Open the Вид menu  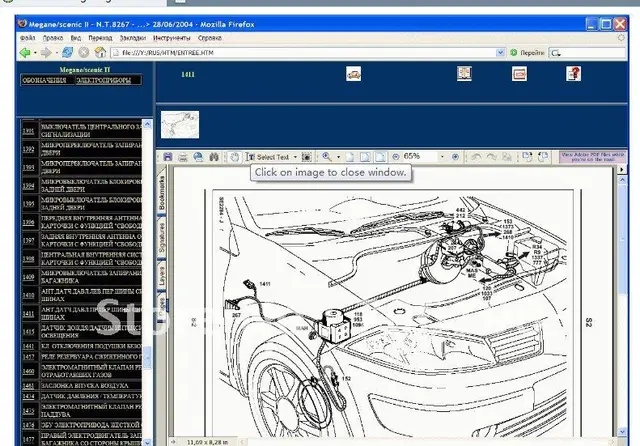click(76, 38)
